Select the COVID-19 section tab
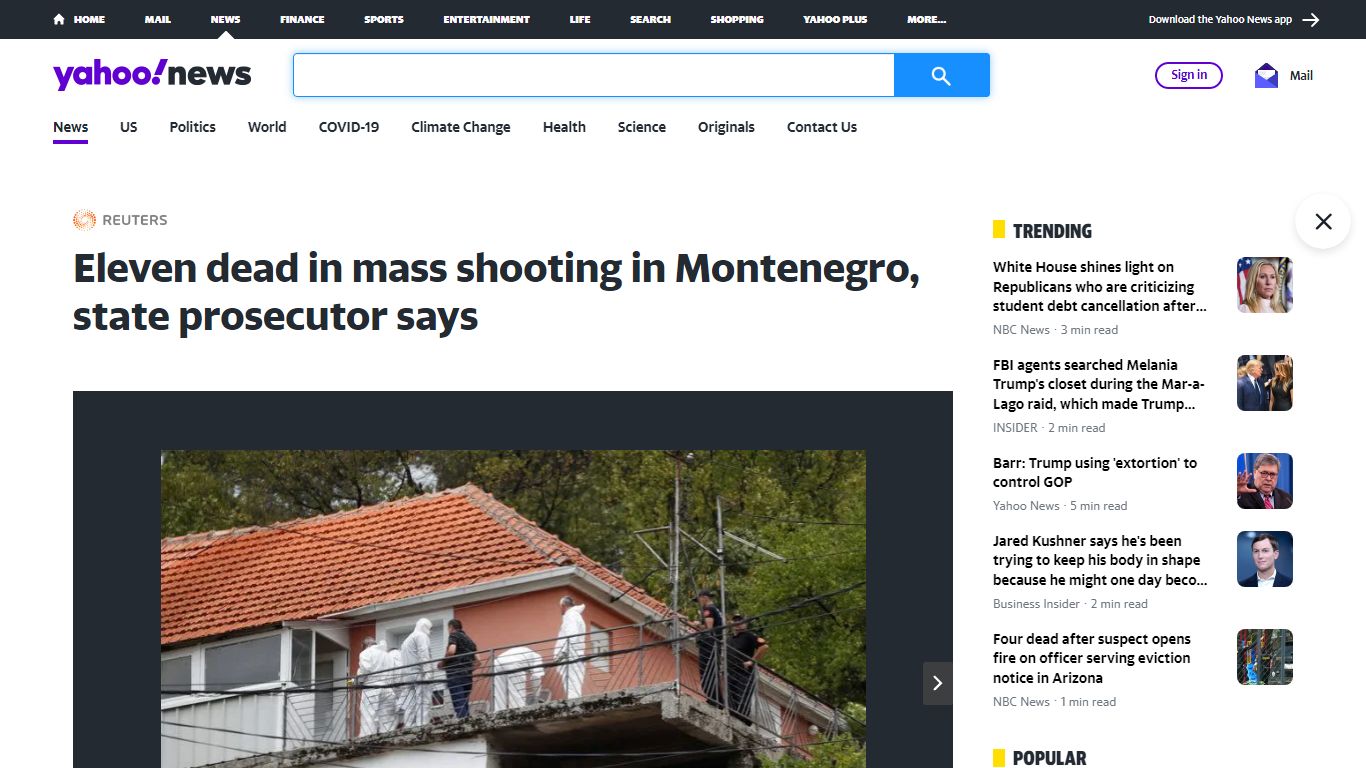 click(349, 127)
